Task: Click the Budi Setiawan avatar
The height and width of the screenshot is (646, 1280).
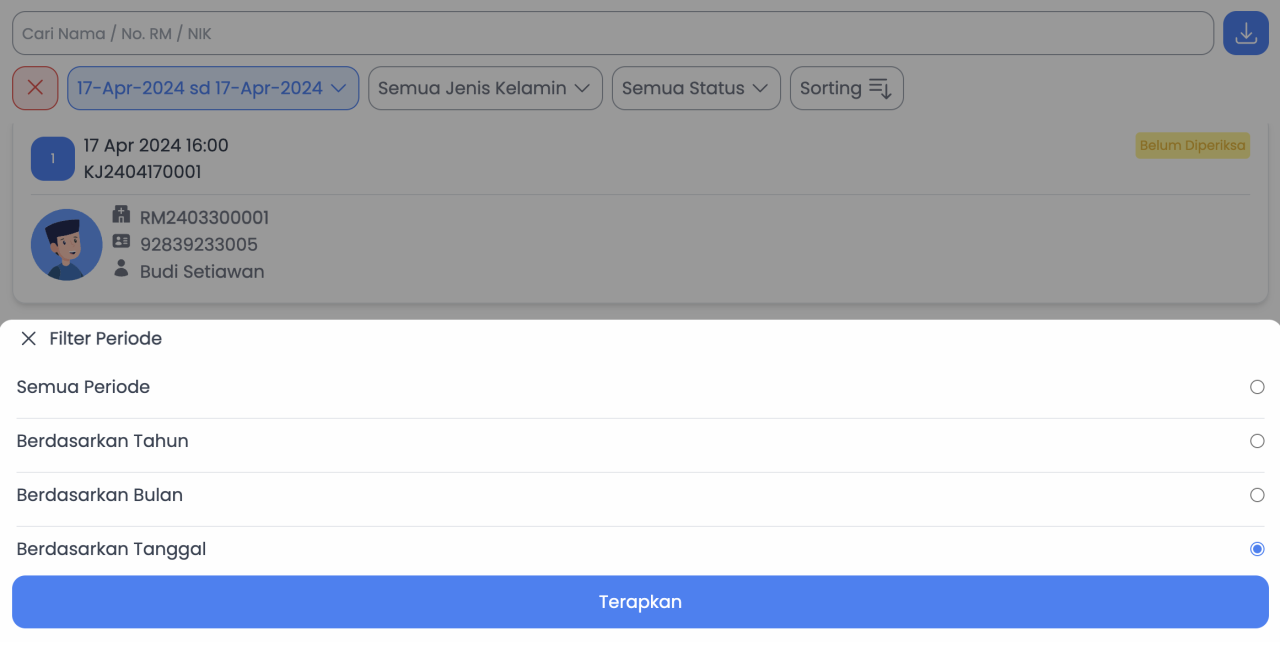Action: (67, 245)
